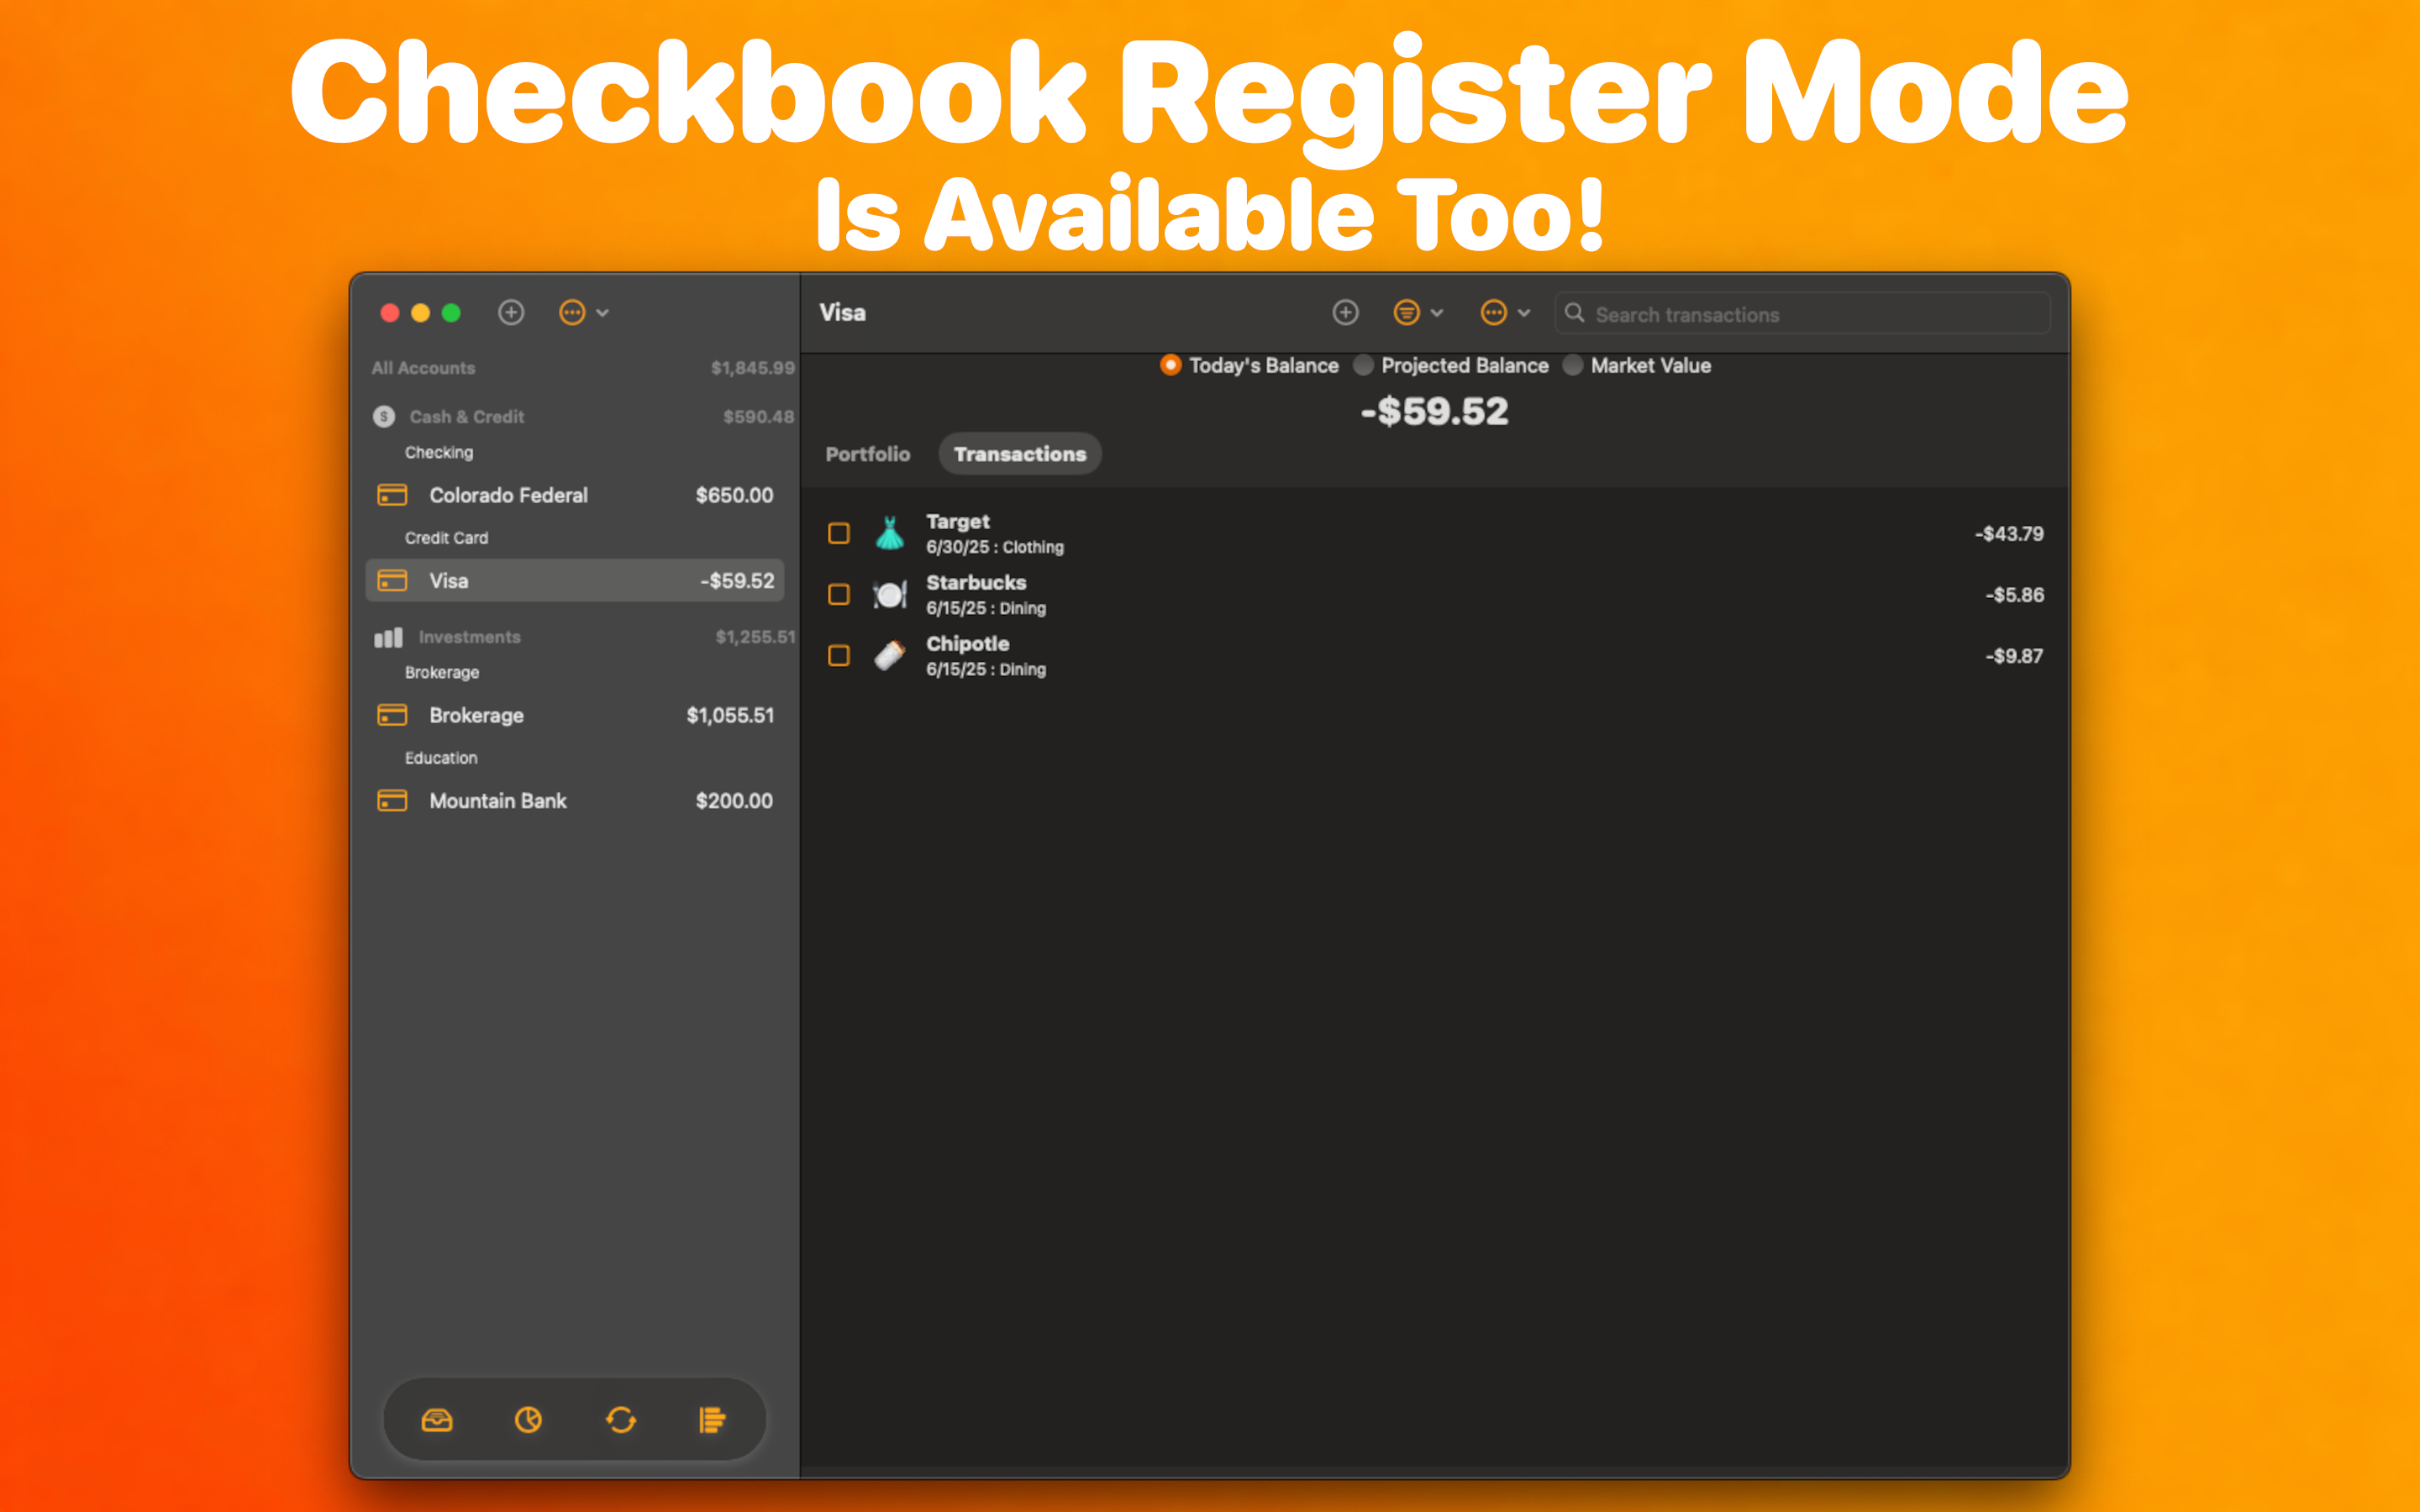Open the Starbucks transaction
Screen dimensions: 2420x1512
pos(1435,595)
